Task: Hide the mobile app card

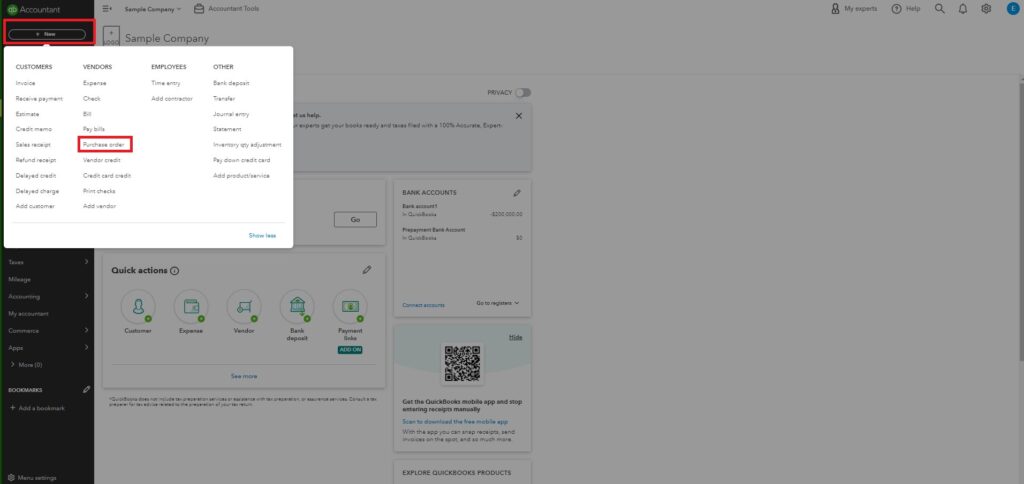Action: tap(516, 337)
